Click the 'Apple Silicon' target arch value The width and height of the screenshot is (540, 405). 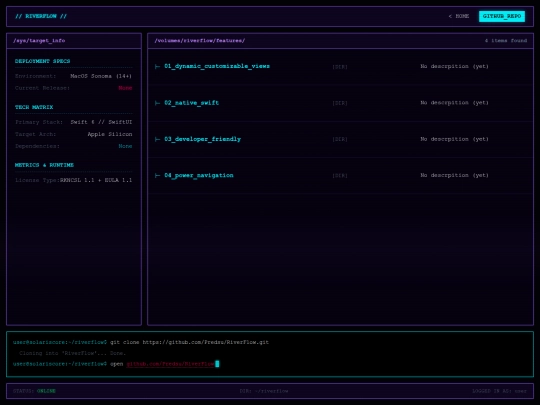(x=110, y=134)
